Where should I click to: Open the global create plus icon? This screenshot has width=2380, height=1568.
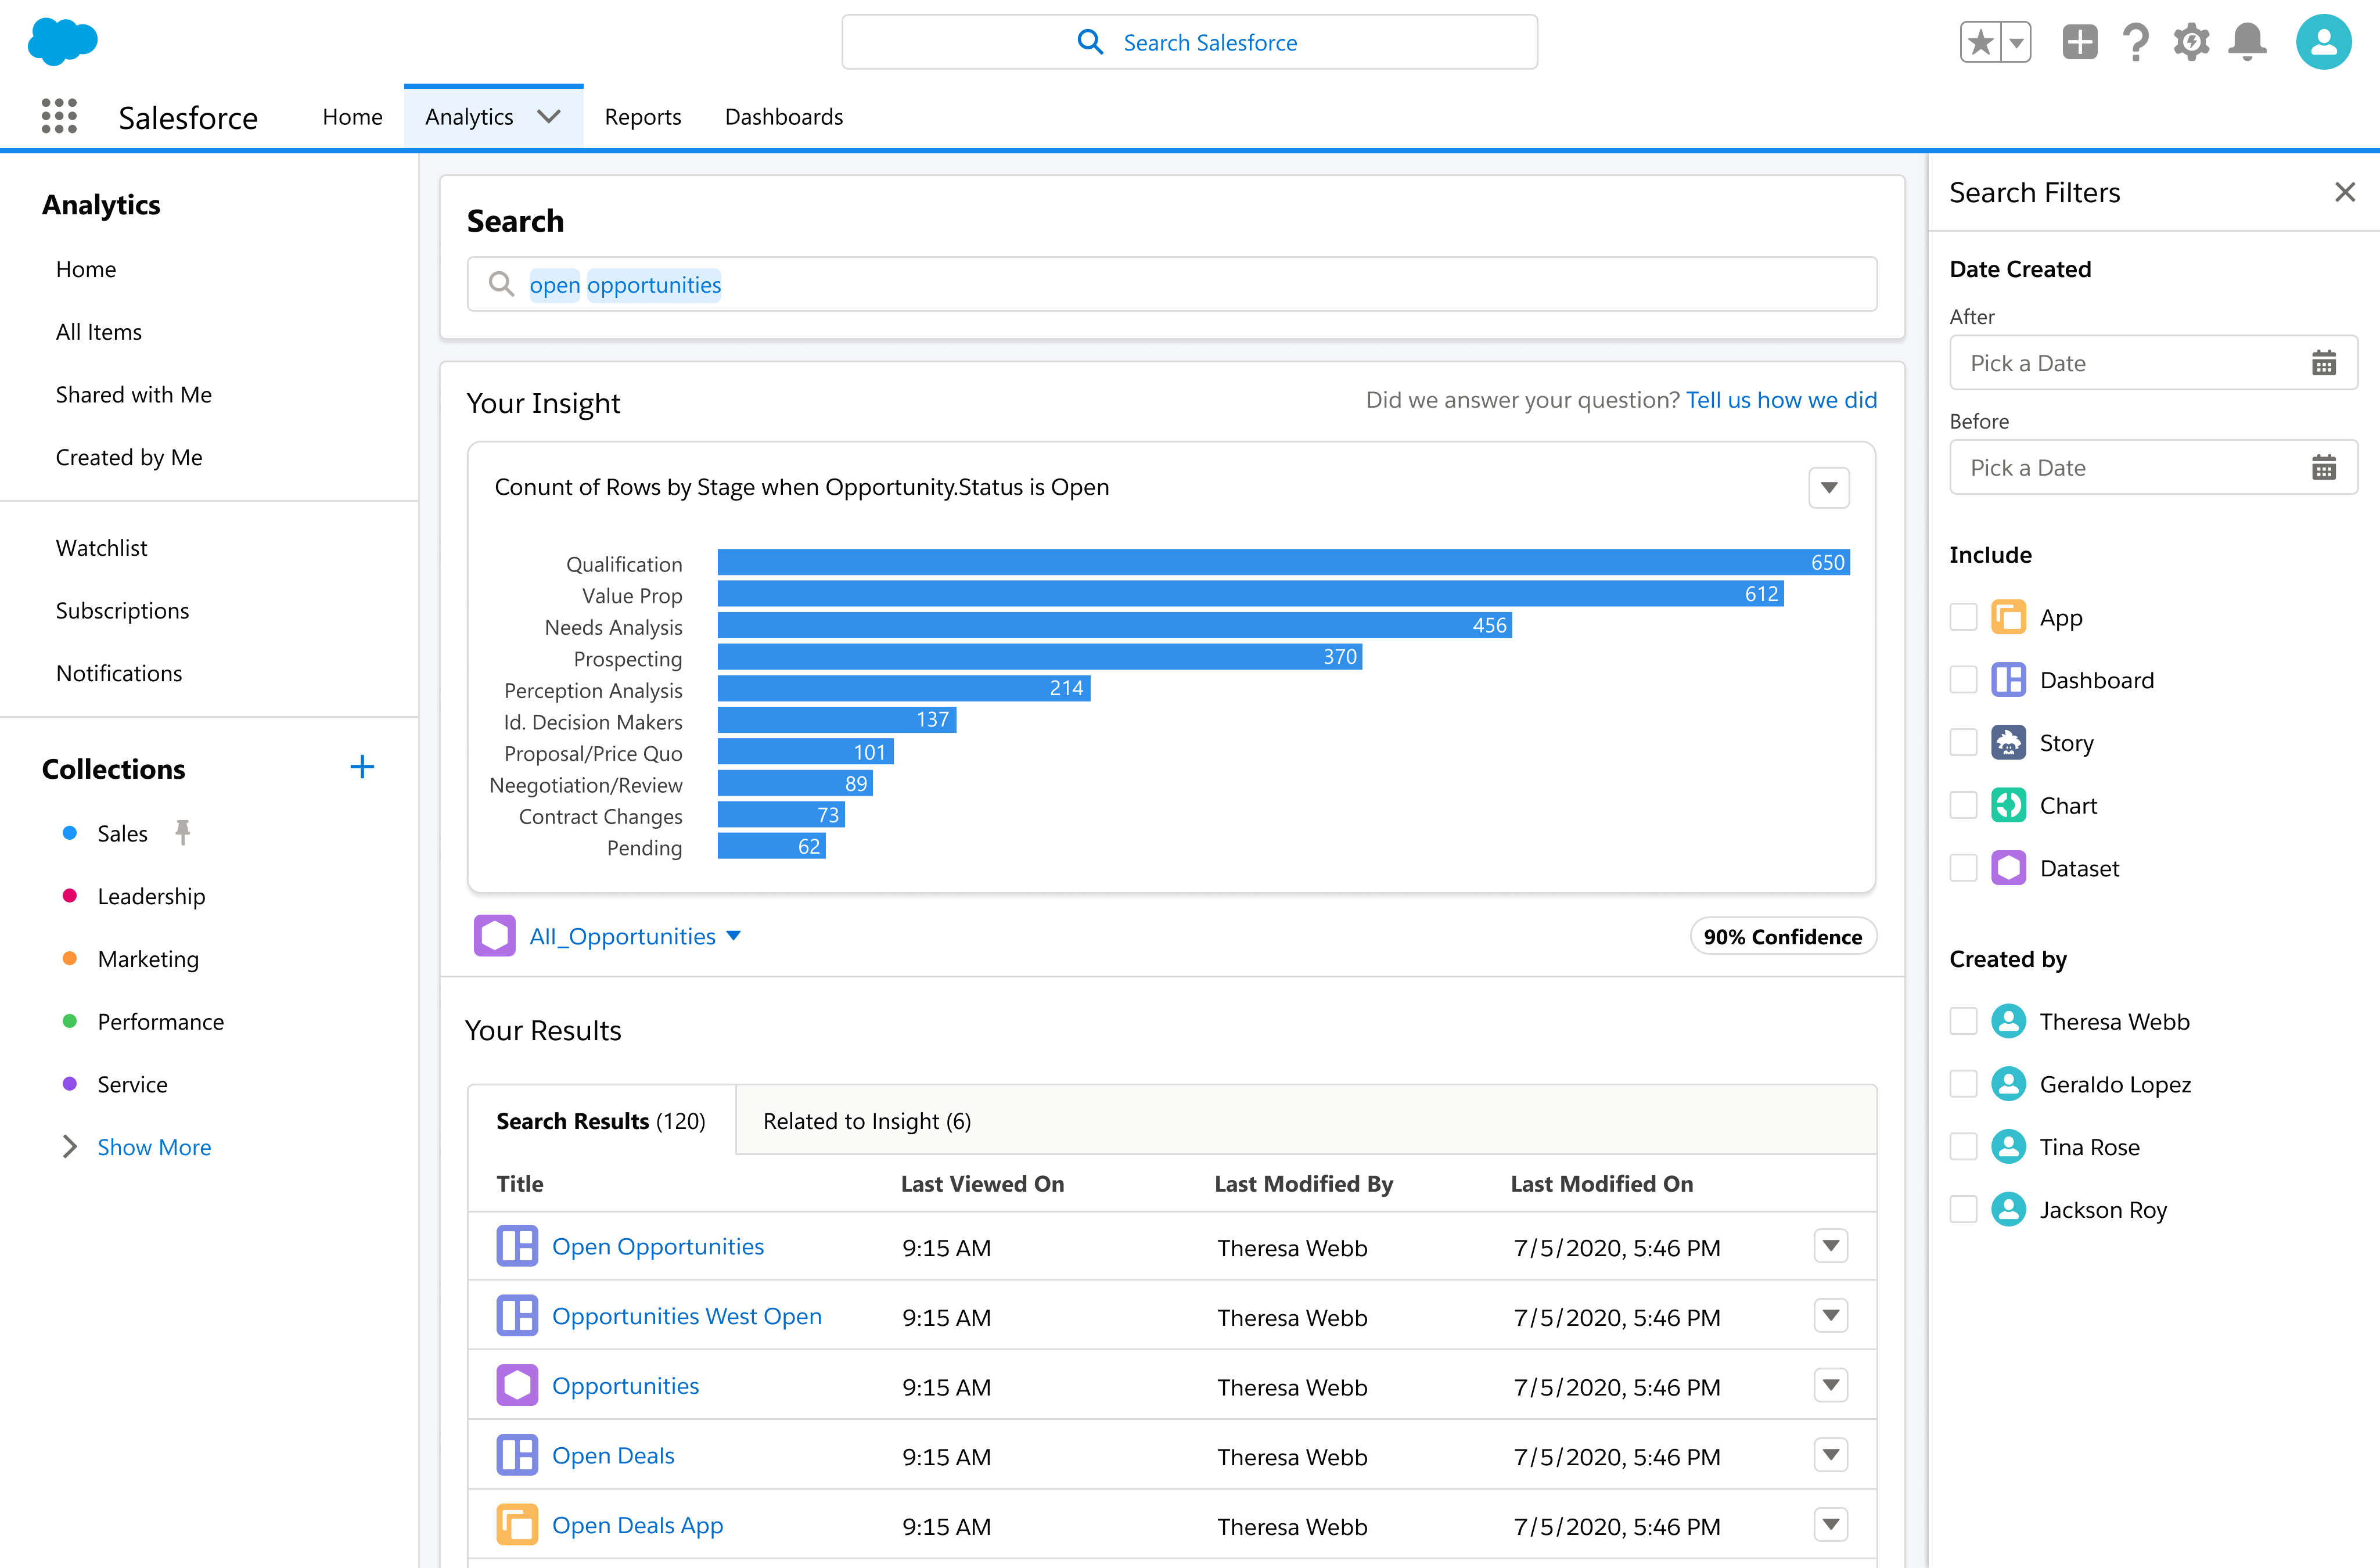[x=2079, y=42]
